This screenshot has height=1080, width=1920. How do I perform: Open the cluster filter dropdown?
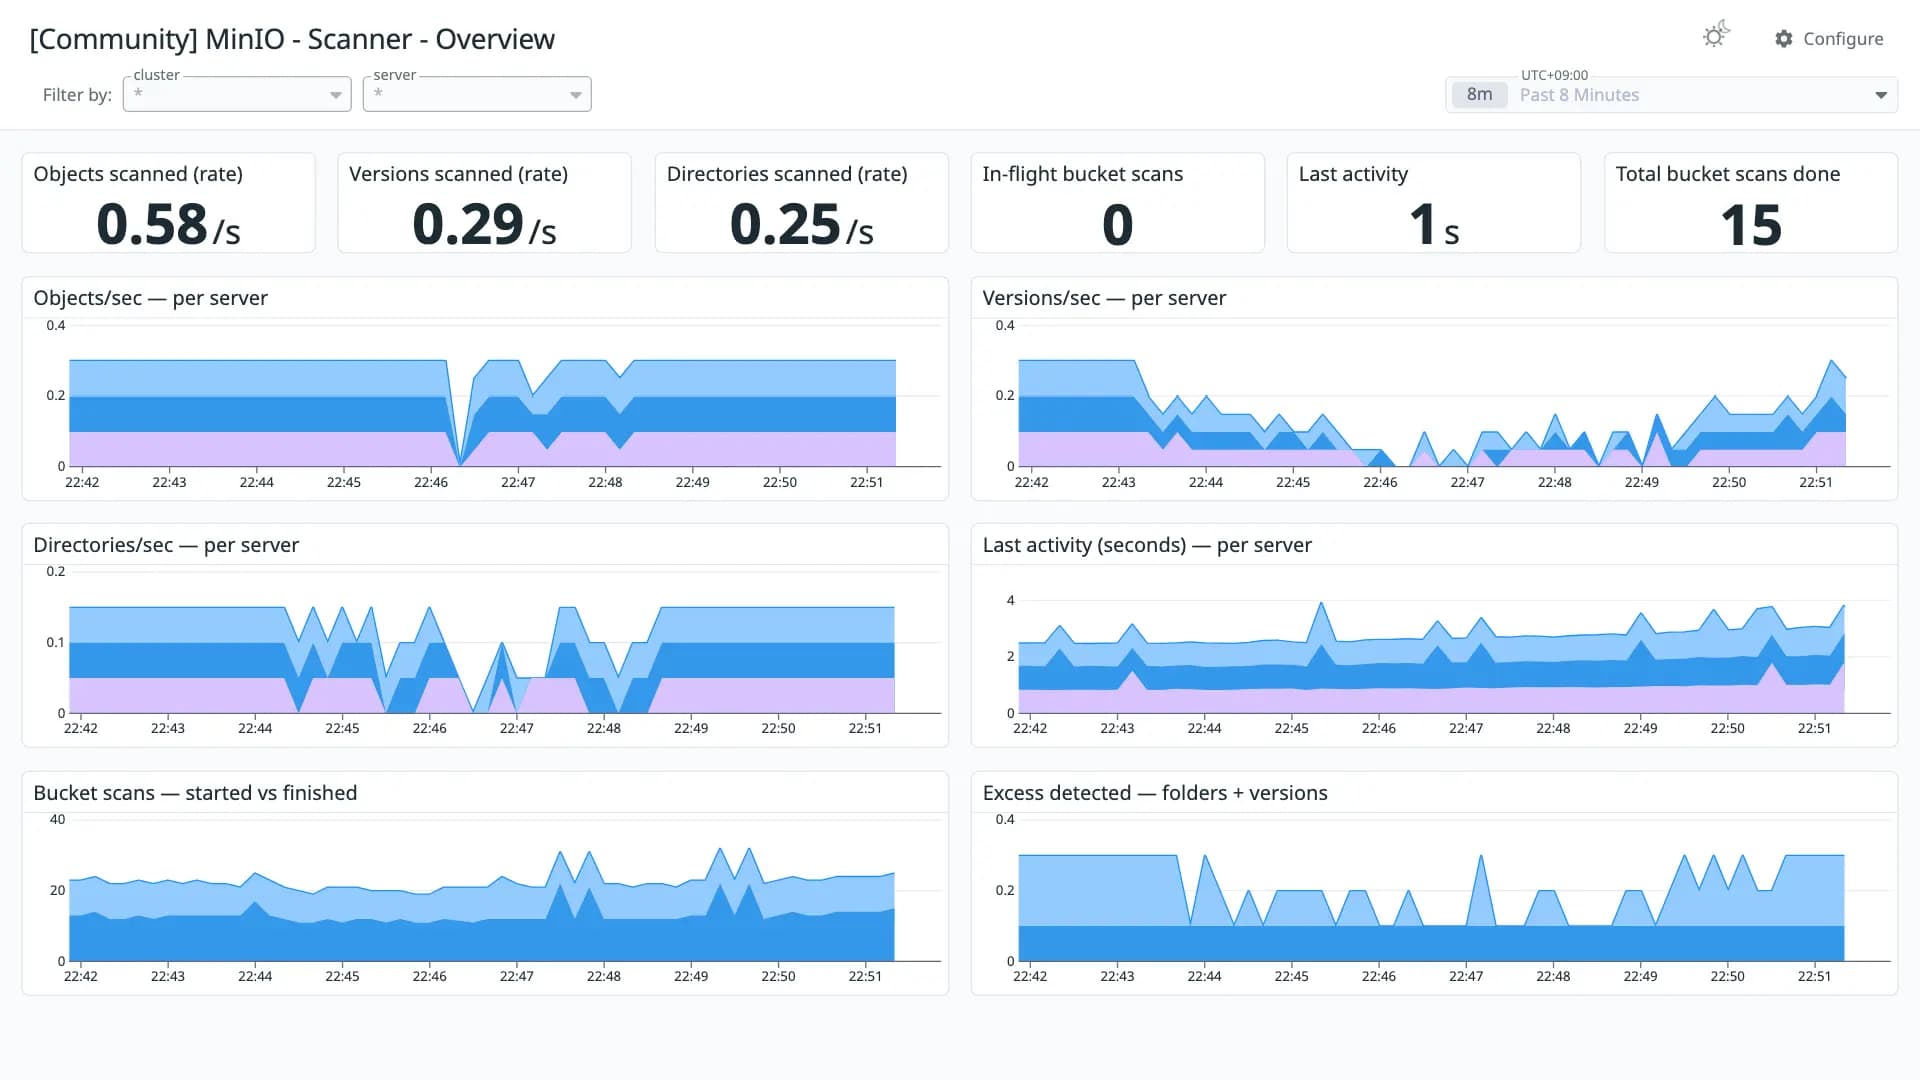[237, 94]
